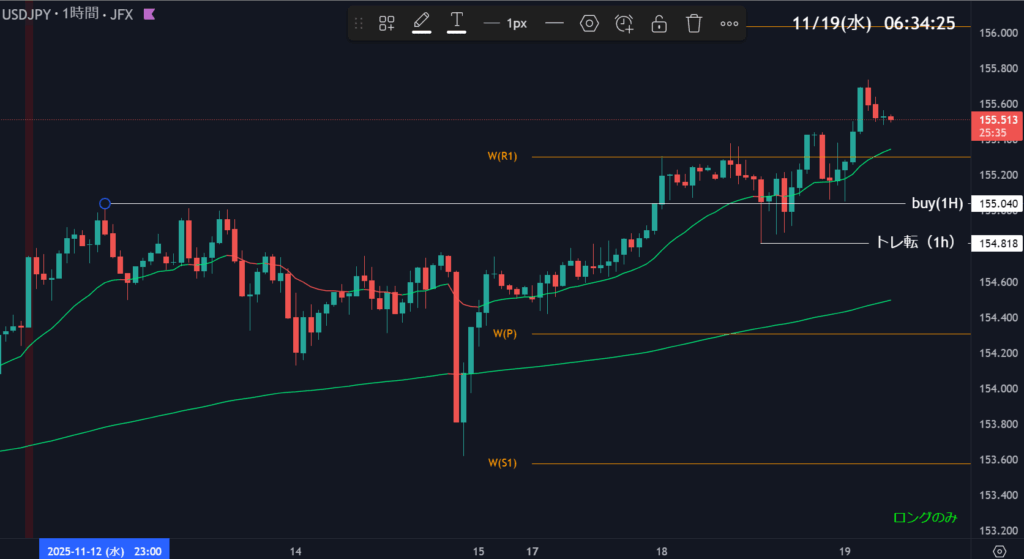The height and width of the screenshot is (559, 1024).
Task: Toggle the lock on the selected drawing
Action: click(x=659, y=24)
